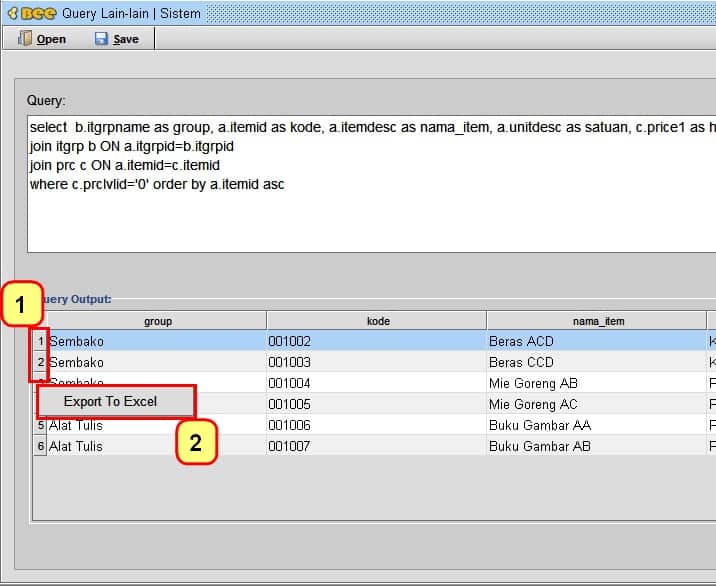Click the Save toolbar button
The height and width of the screenshot is (586, 716).
click(117, 39)
